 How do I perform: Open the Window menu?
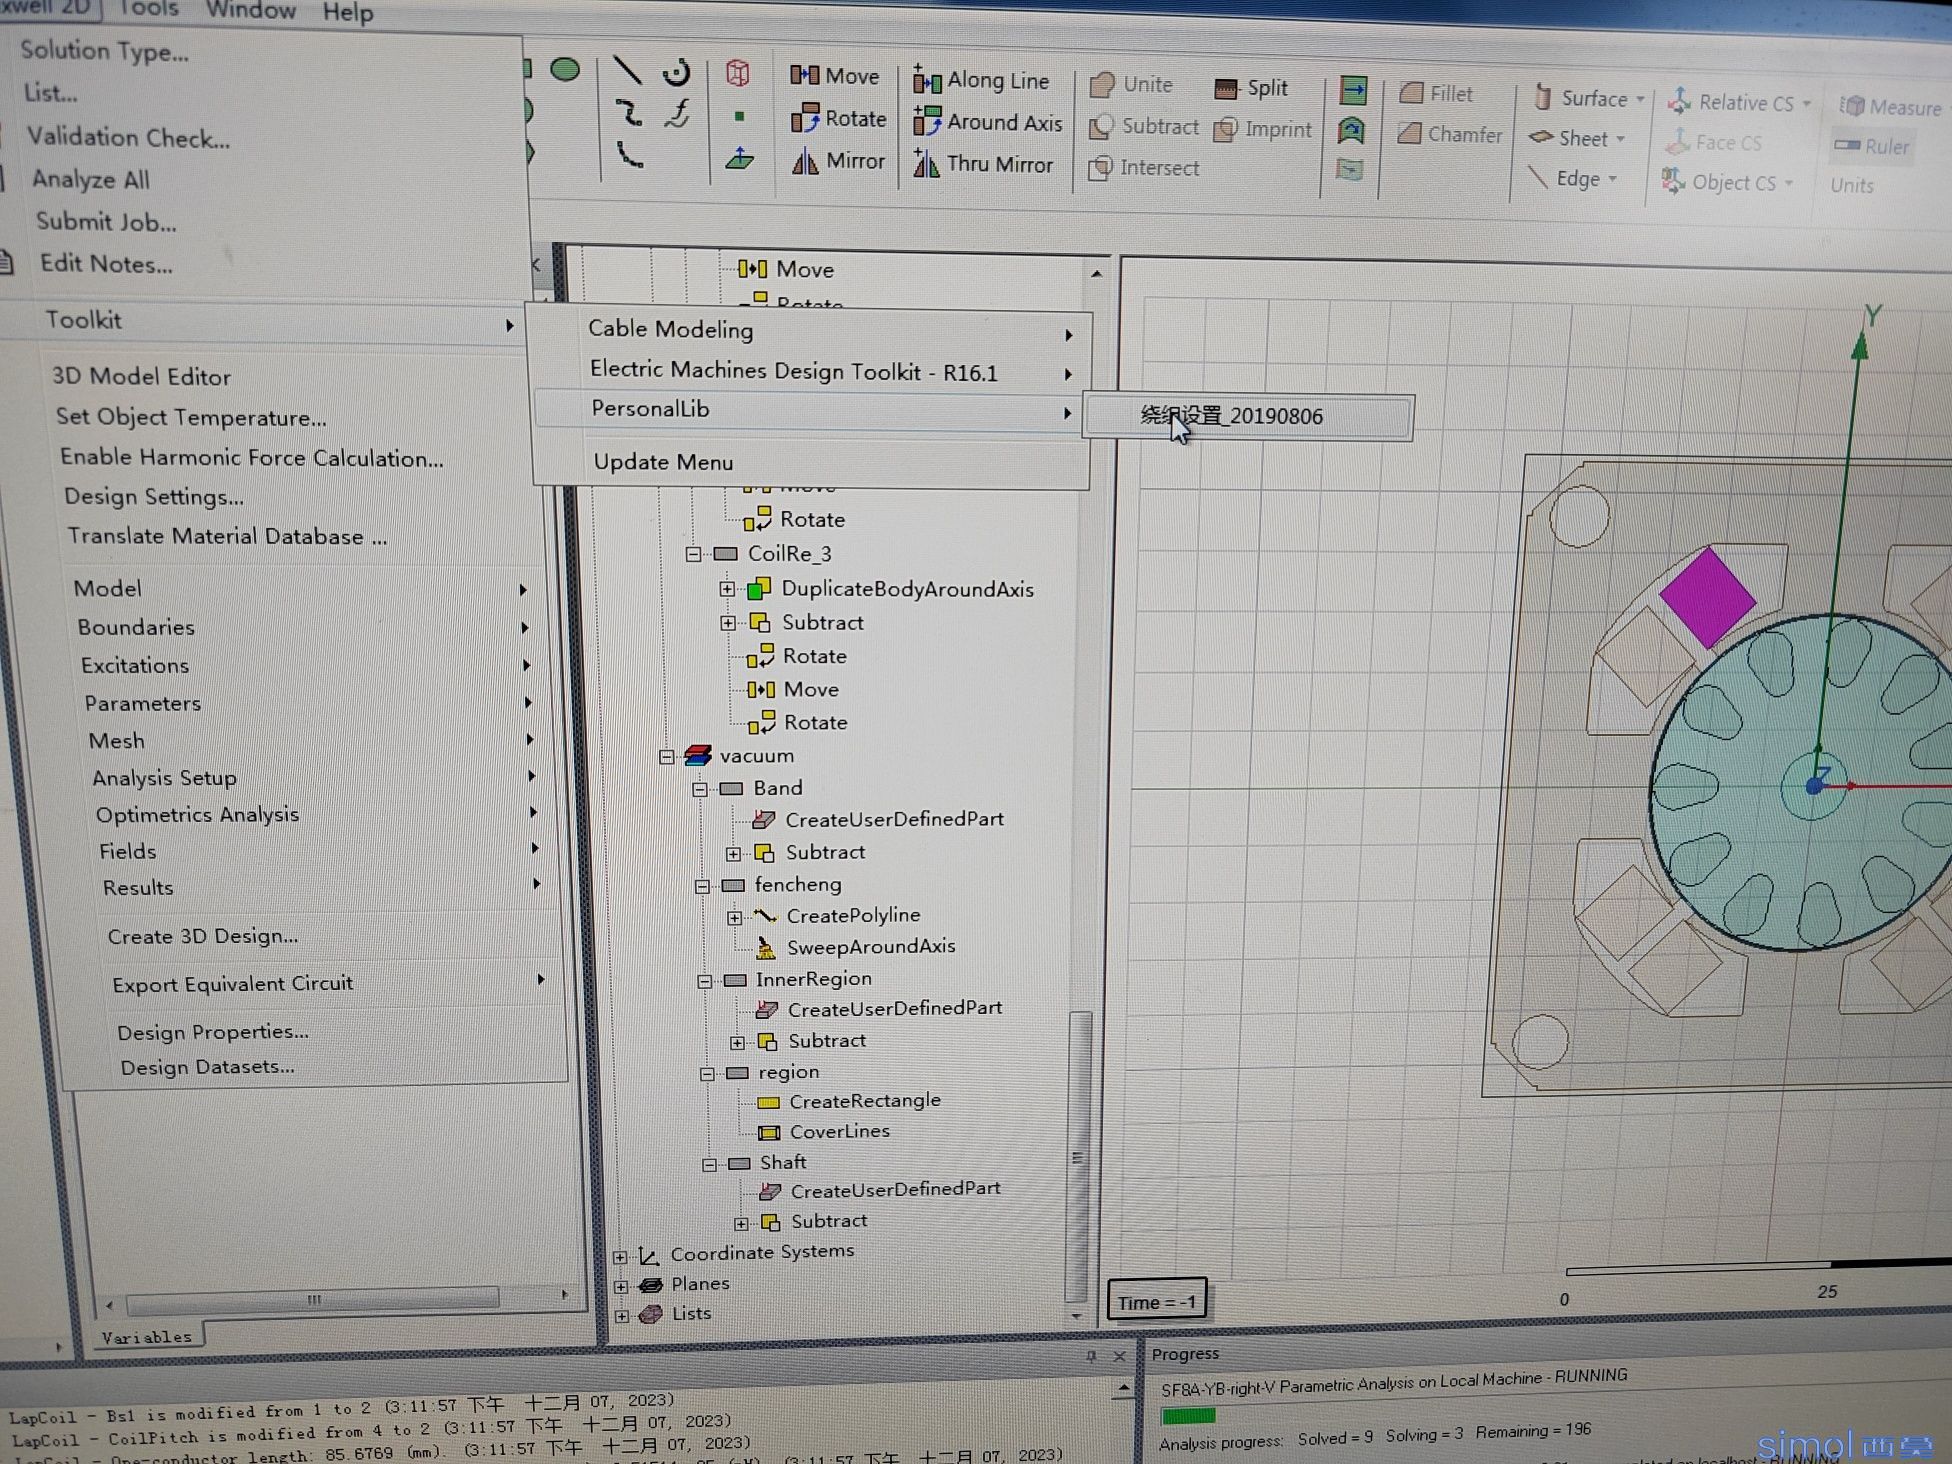coord(250,10)
